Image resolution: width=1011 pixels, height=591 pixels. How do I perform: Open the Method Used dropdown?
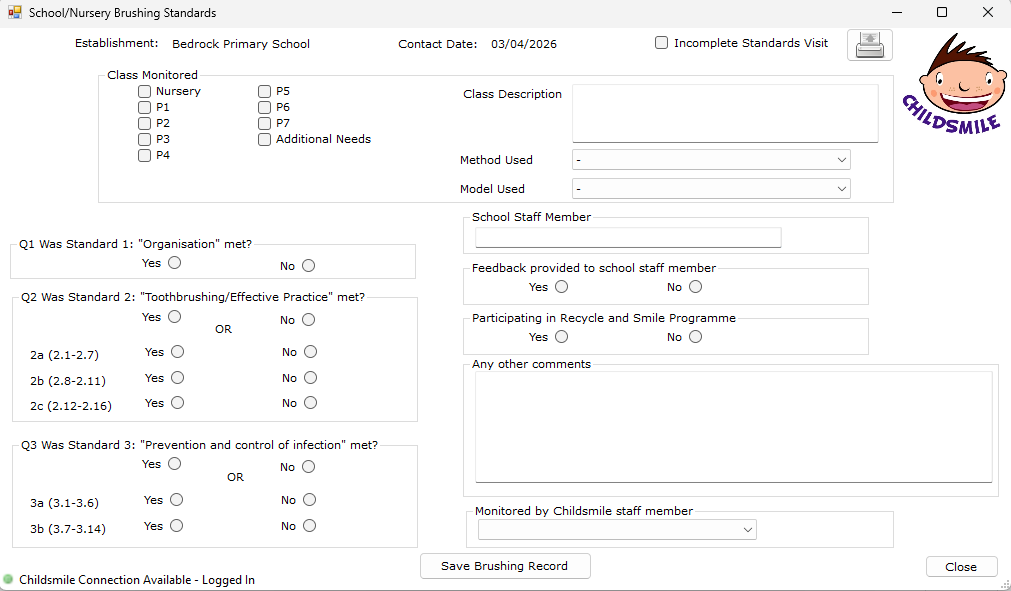710,160
